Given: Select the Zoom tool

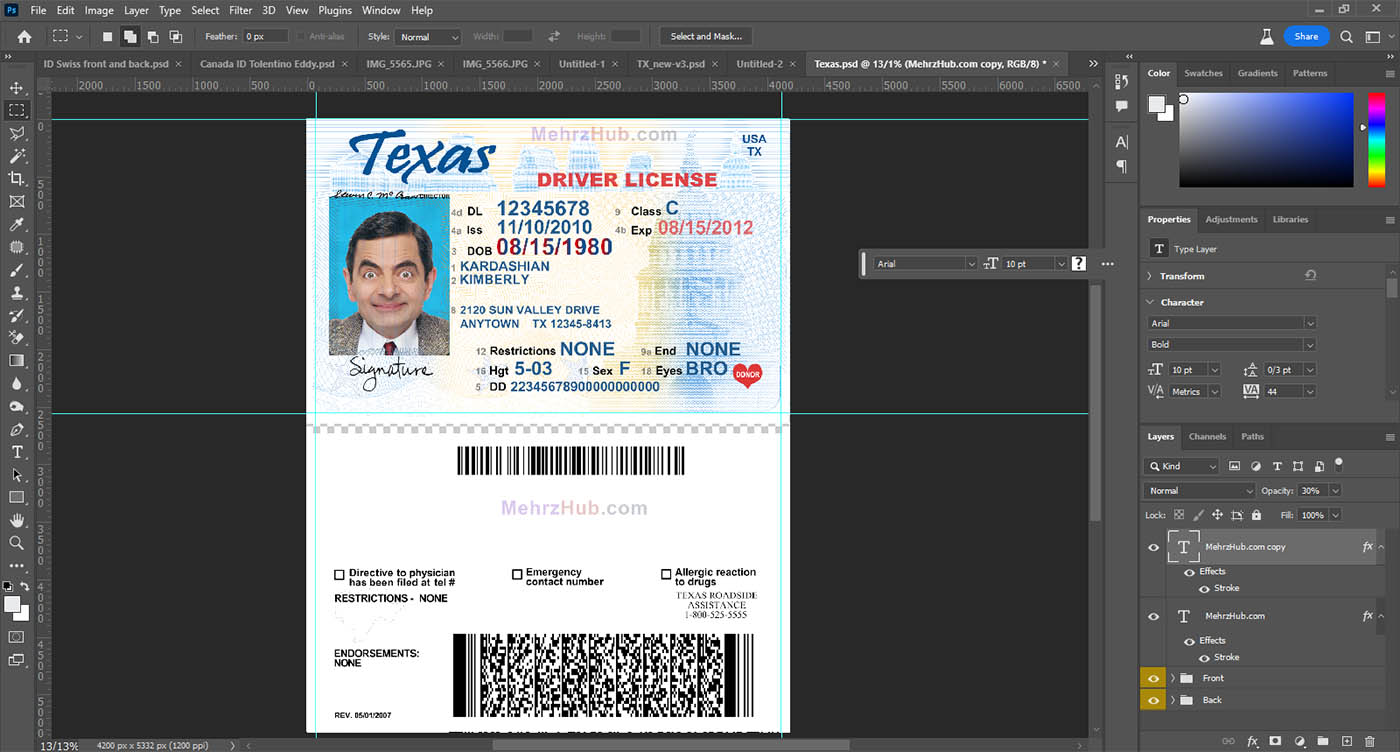Looking at the screenshot, I should pos(17,543).
